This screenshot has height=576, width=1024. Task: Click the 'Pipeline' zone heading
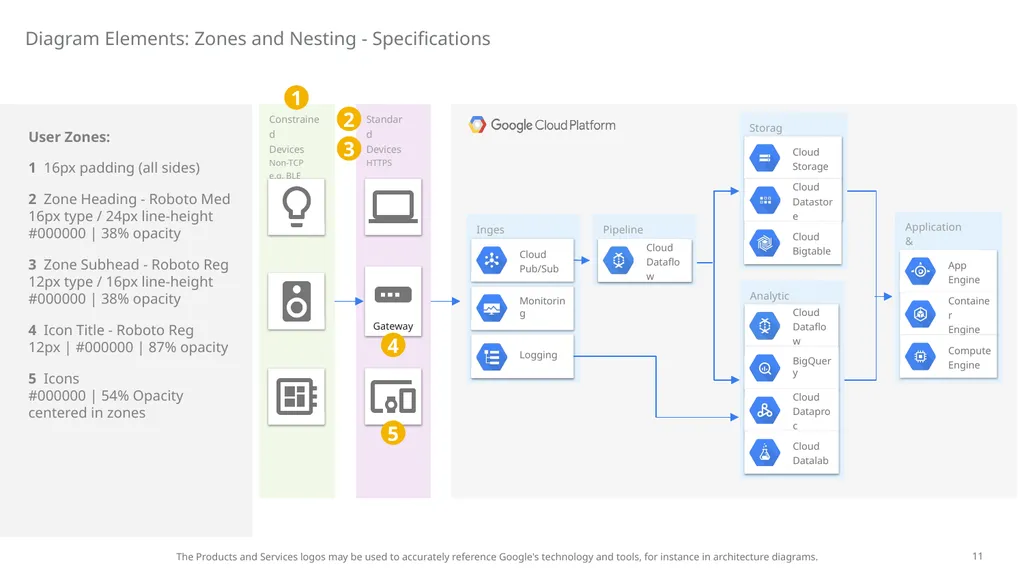coord(622,229)
